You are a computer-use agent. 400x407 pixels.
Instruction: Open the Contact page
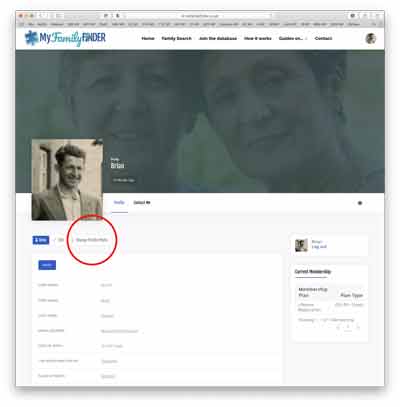[x=323, y=38]
